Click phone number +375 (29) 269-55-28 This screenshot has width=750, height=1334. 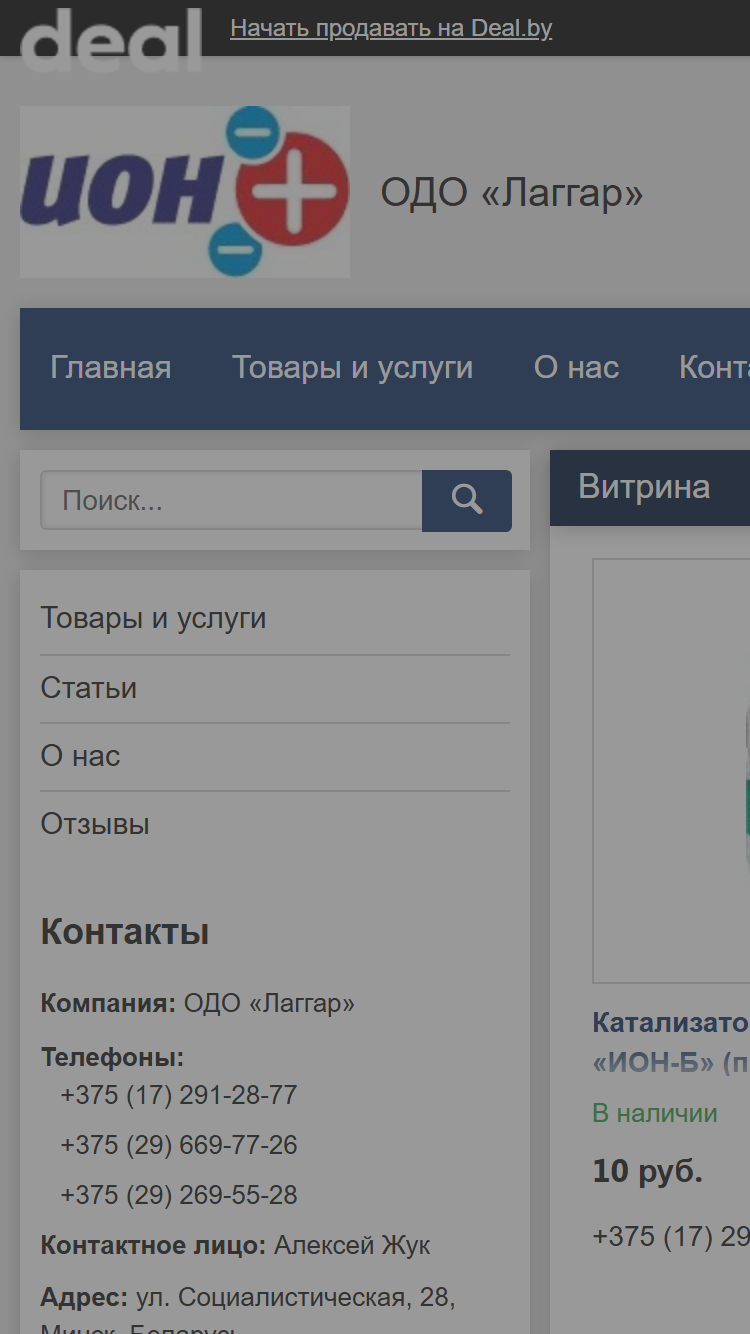(x=179, y=1195)
